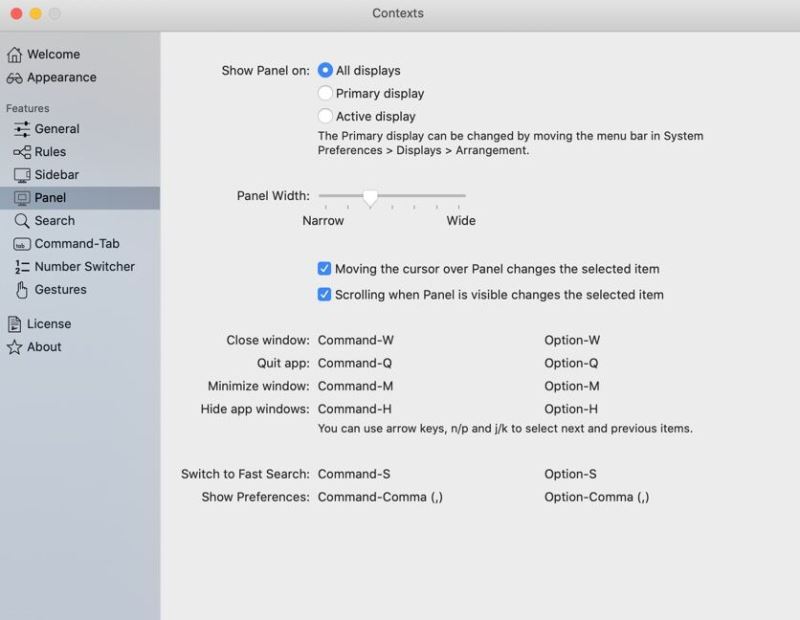Click the Appearance glasses icon
The image size is (800, 620).
[x=14, y=78]
